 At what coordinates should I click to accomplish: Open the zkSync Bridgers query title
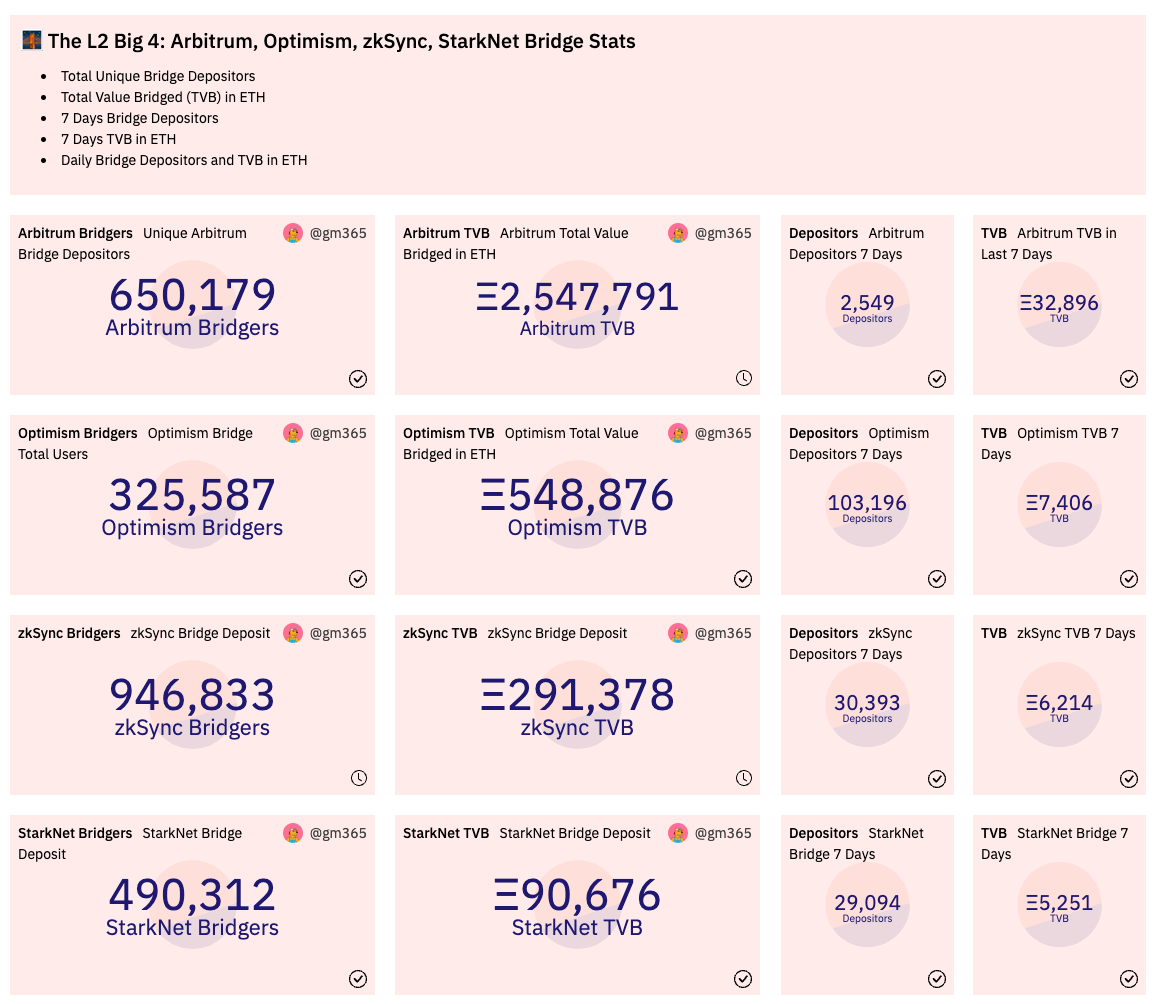[x=69, y=633]
